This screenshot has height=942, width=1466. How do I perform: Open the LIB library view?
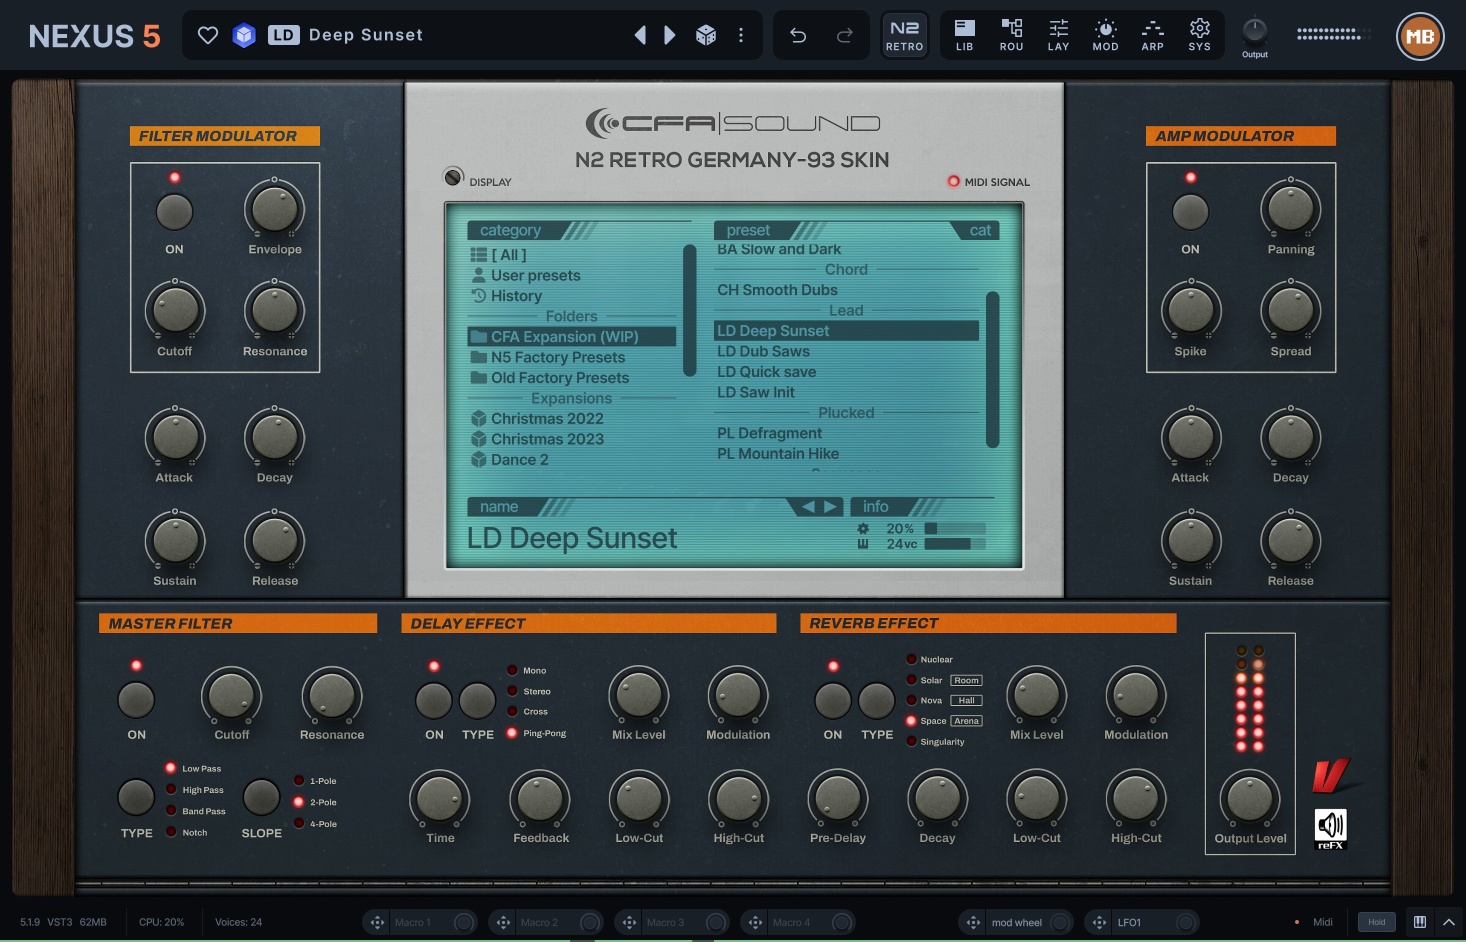964,35
